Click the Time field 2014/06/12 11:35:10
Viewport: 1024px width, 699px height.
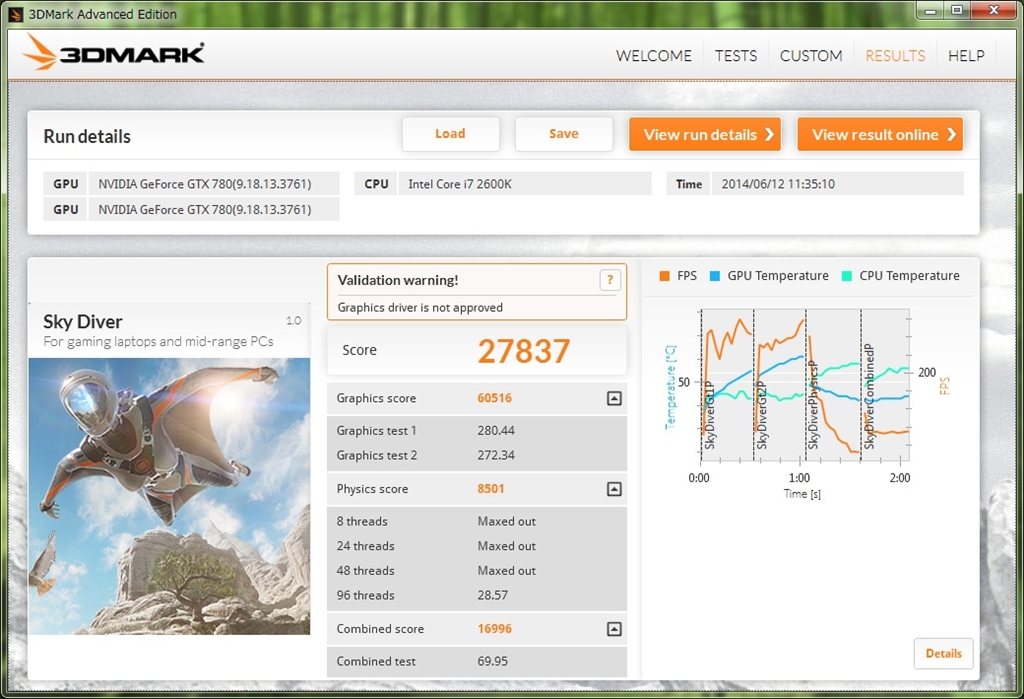pos(837,184)
